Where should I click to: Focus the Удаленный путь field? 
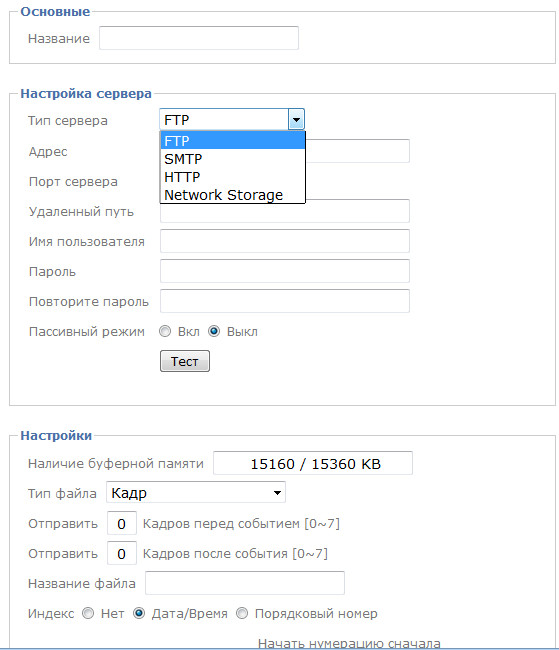285,211
